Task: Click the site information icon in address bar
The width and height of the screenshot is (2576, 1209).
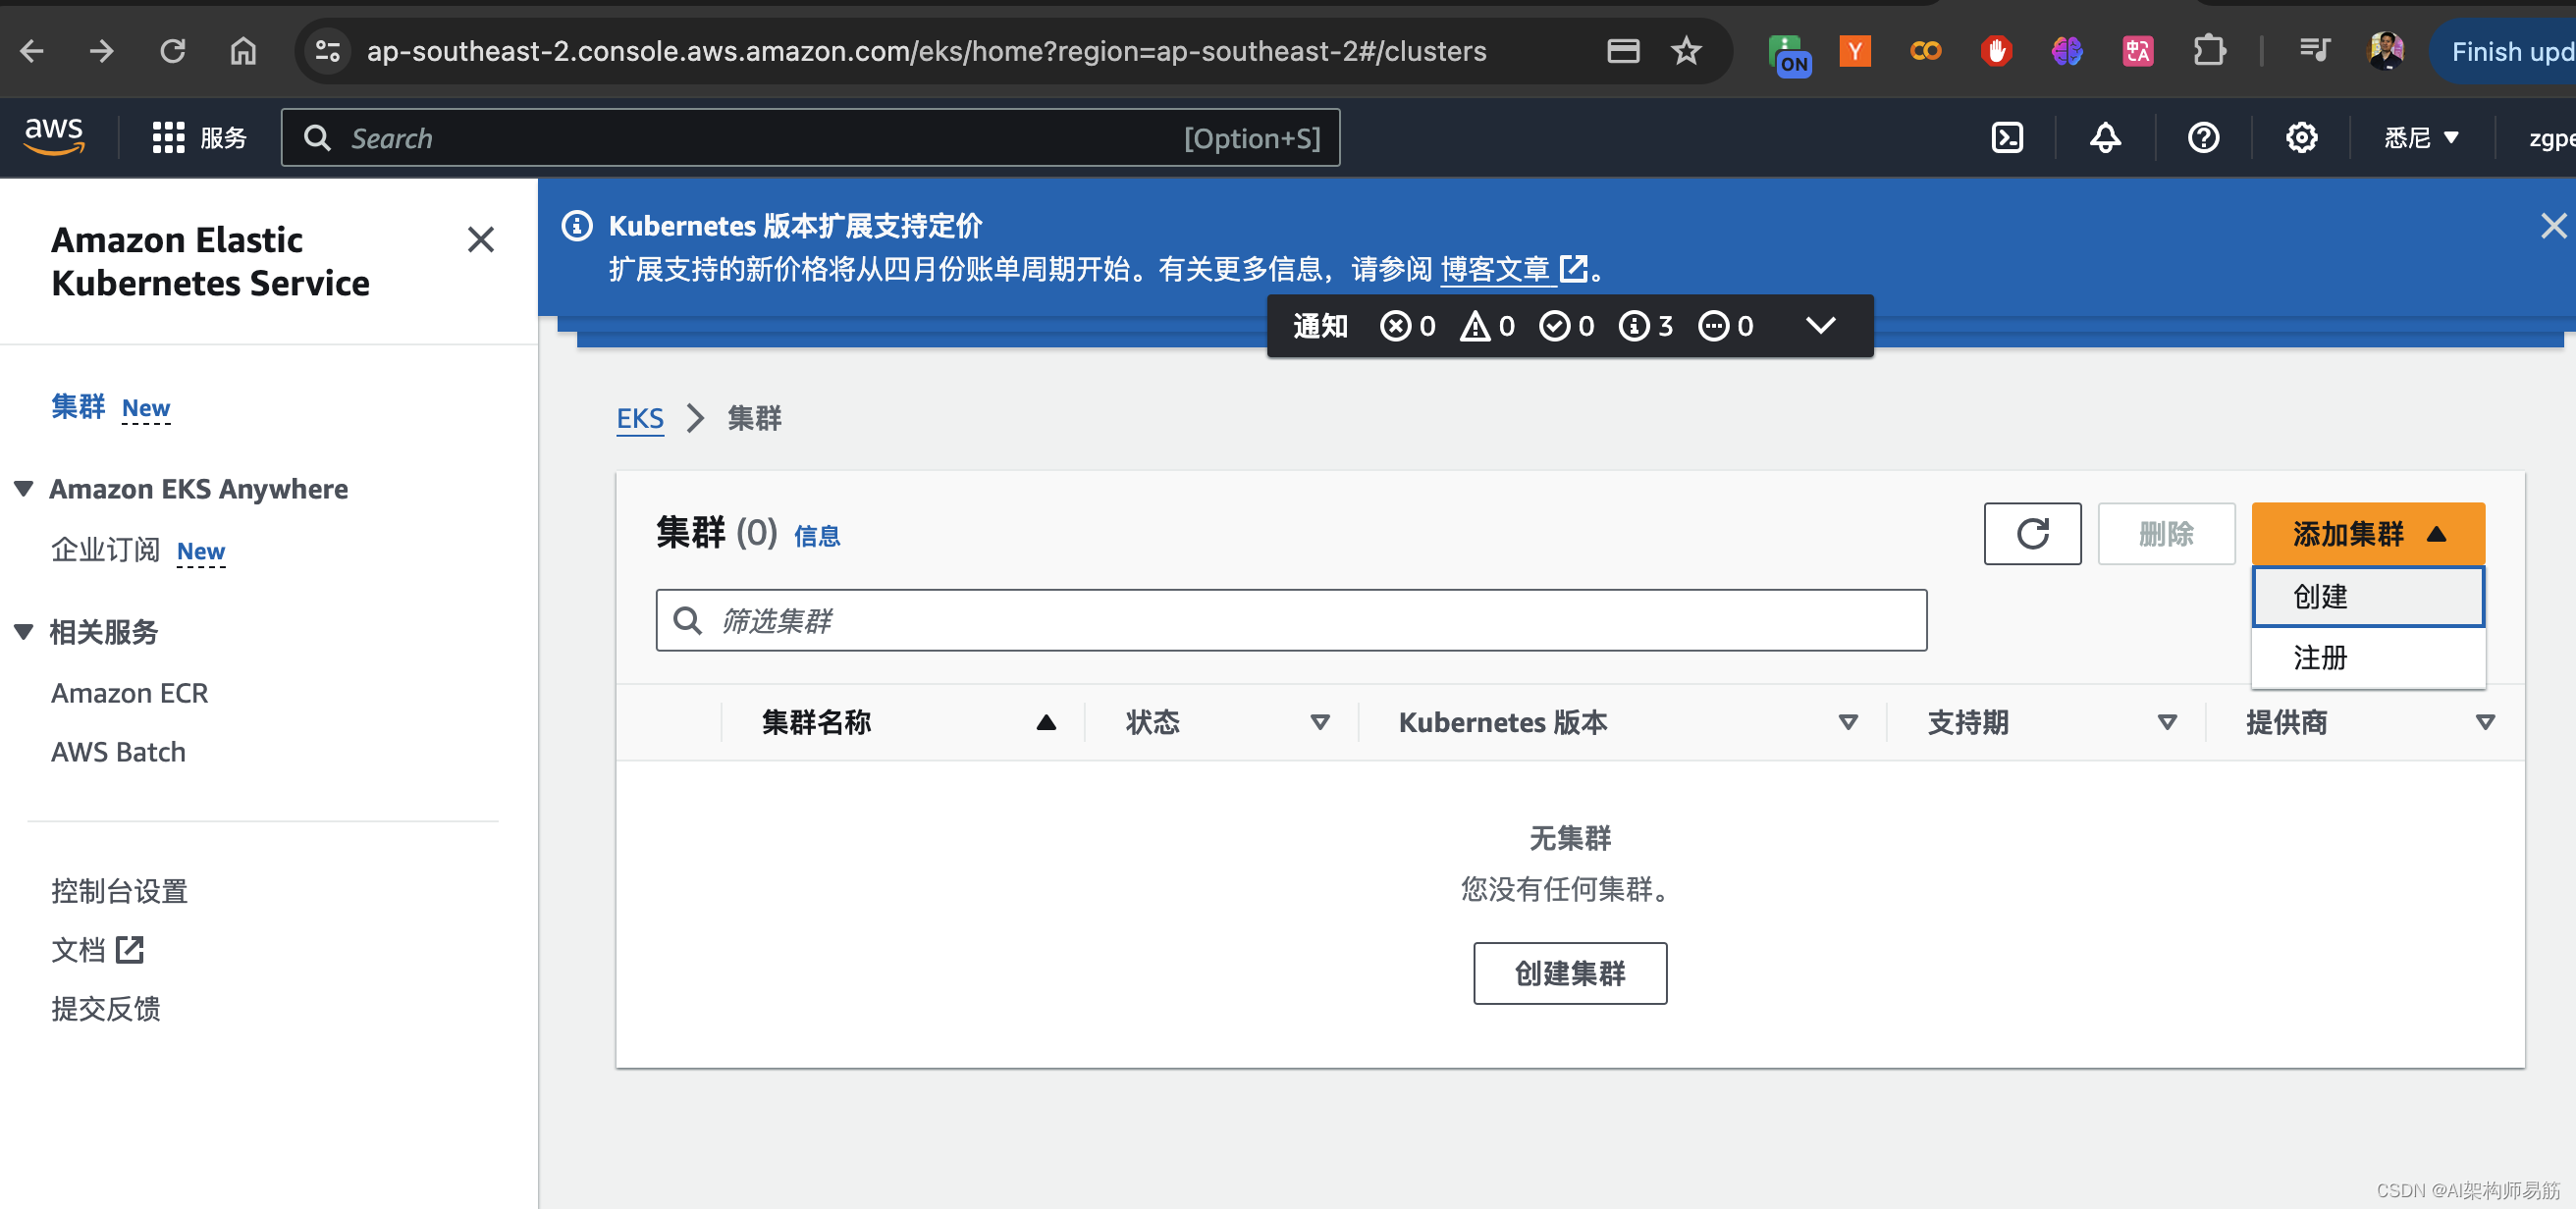Action: (x=328, y=51)
